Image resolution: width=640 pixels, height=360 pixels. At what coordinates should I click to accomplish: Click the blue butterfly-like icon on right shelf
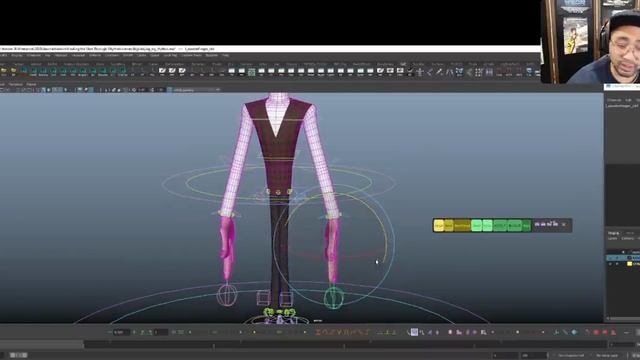[x=459, y=72]
